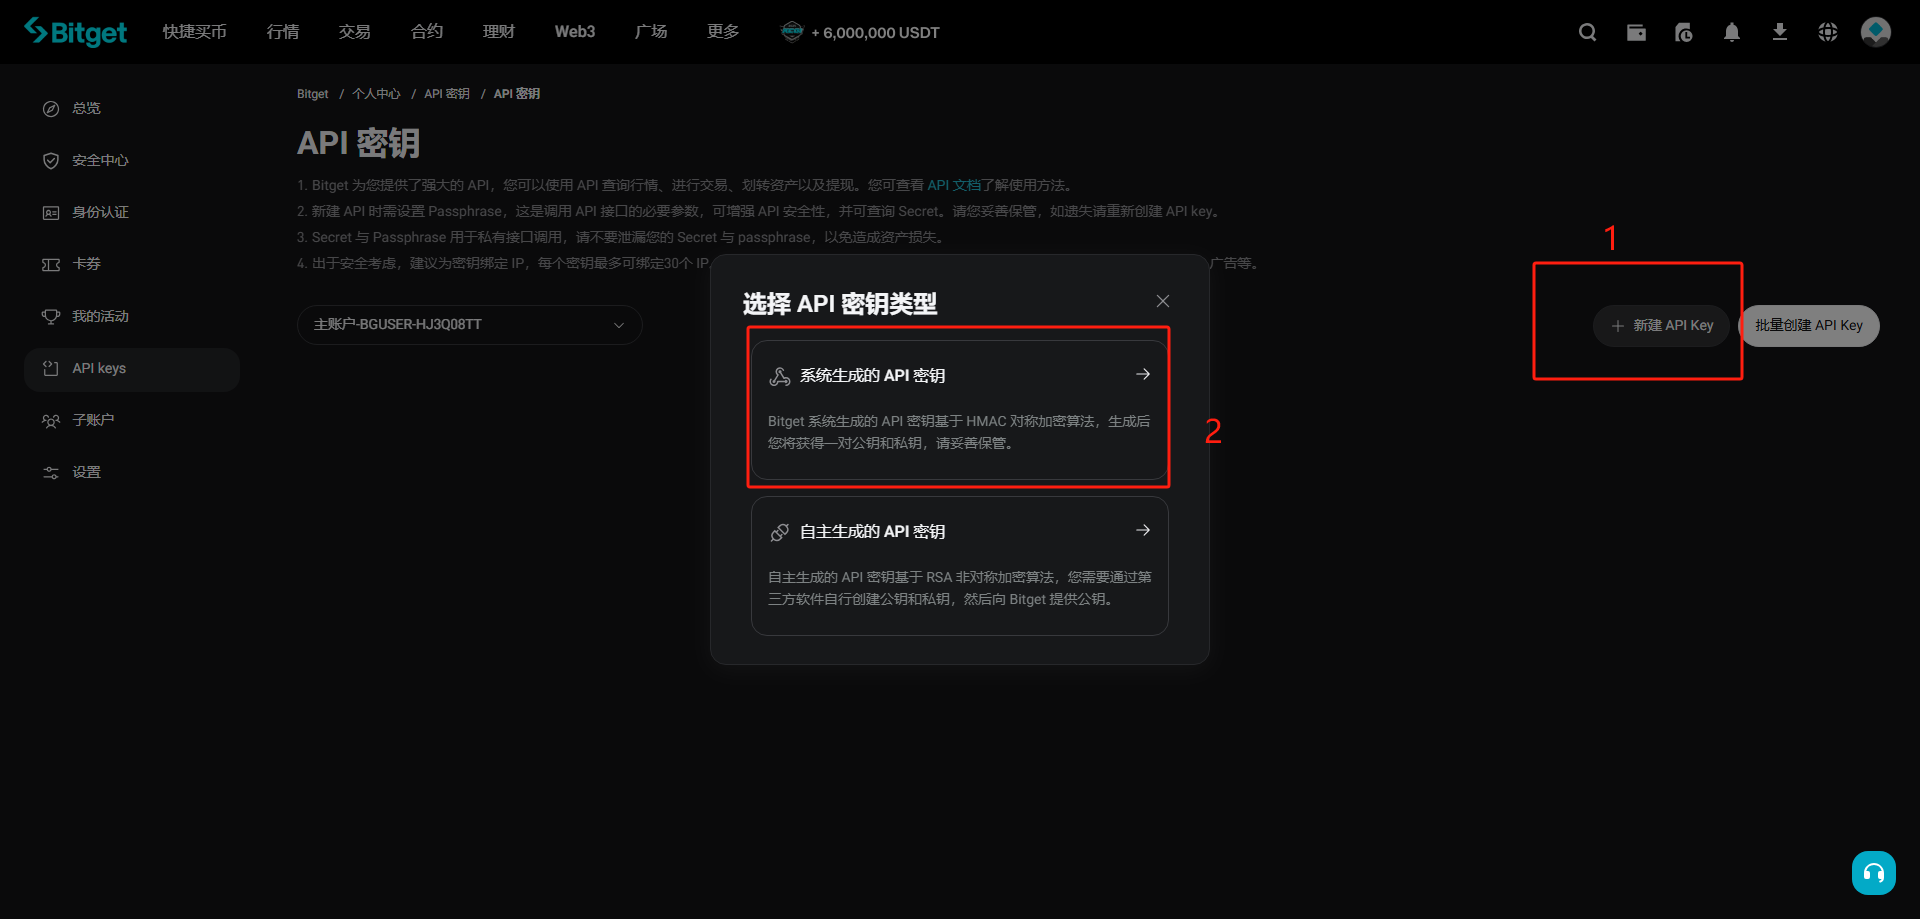Click the 总览 compass icon
The image size is (1920, 919).
(x=51, y=108)
